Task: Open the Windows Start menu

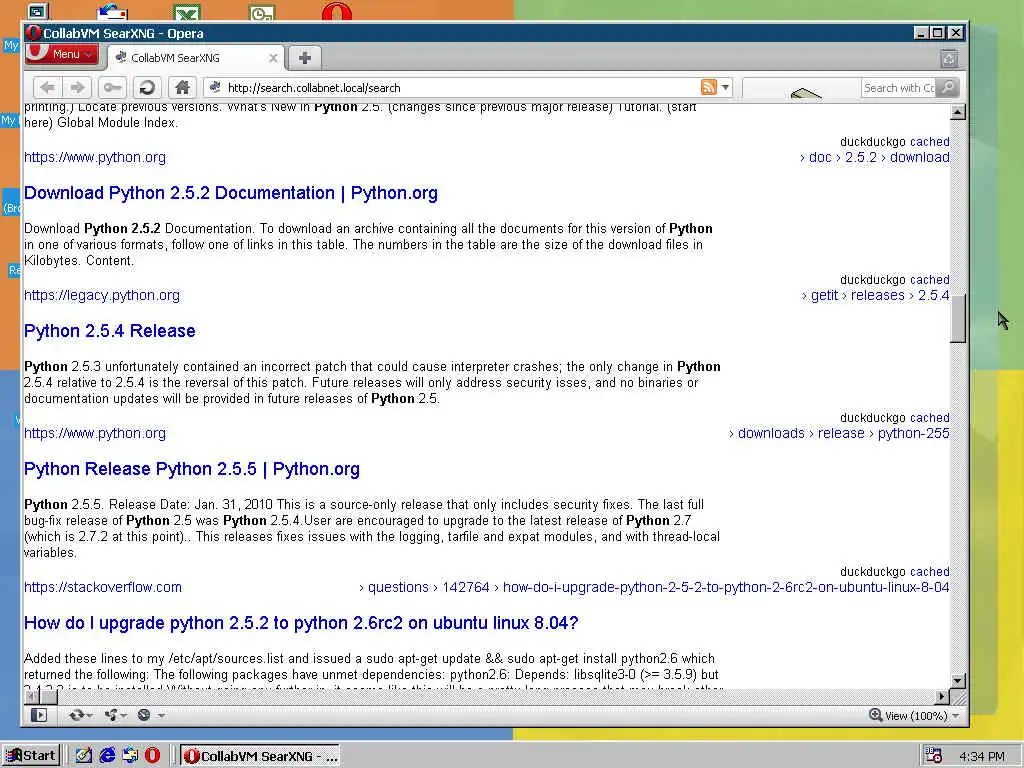Action: click(31, 756)
